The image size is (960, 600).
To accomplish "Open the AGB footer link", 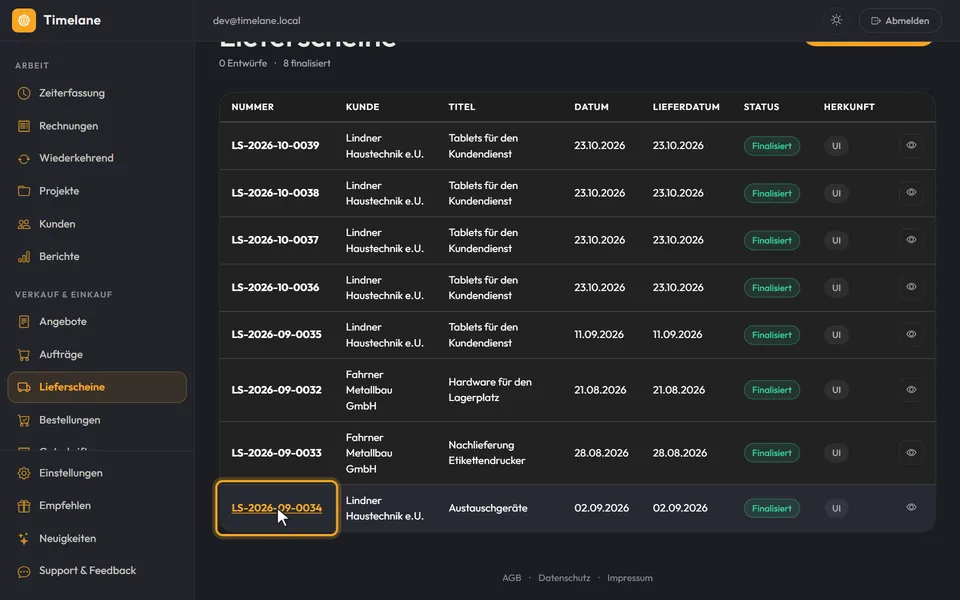I will [511, 578].
